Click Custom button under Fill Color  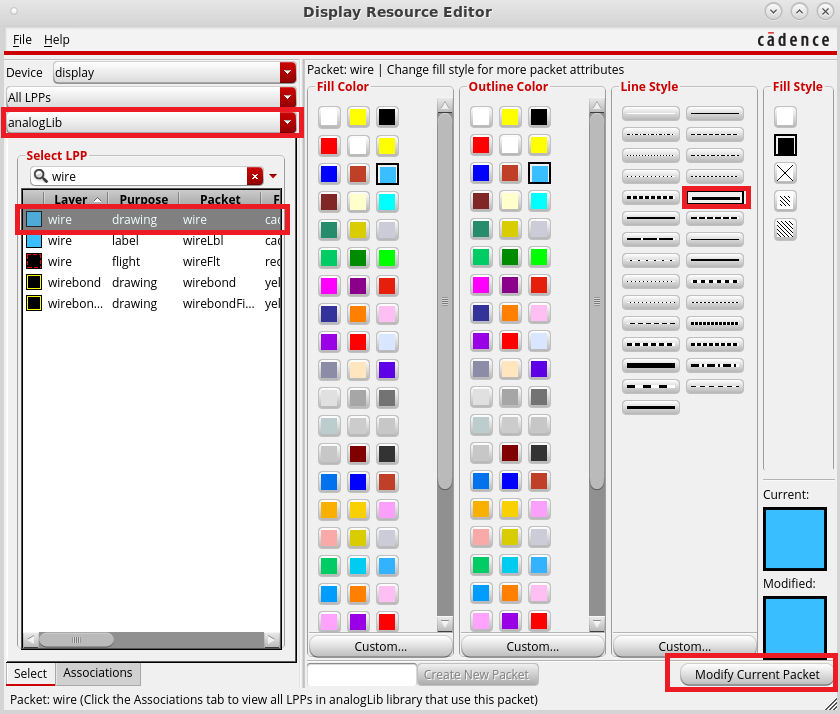tap(381, 646)
